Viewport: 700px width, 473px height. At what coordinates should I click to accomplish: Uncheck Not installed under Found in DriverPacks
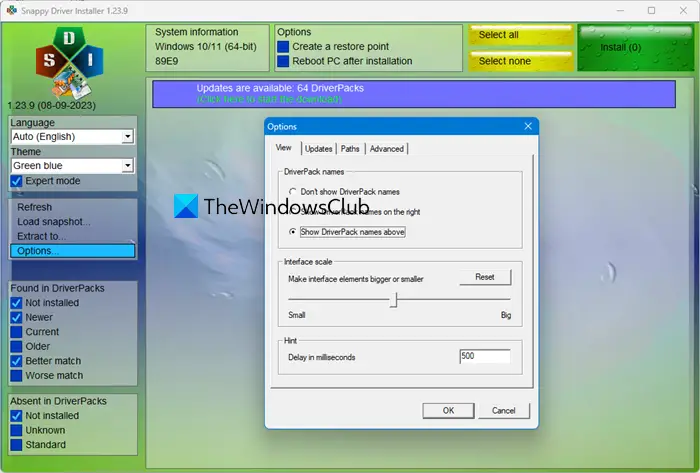(x=16, y=303)
